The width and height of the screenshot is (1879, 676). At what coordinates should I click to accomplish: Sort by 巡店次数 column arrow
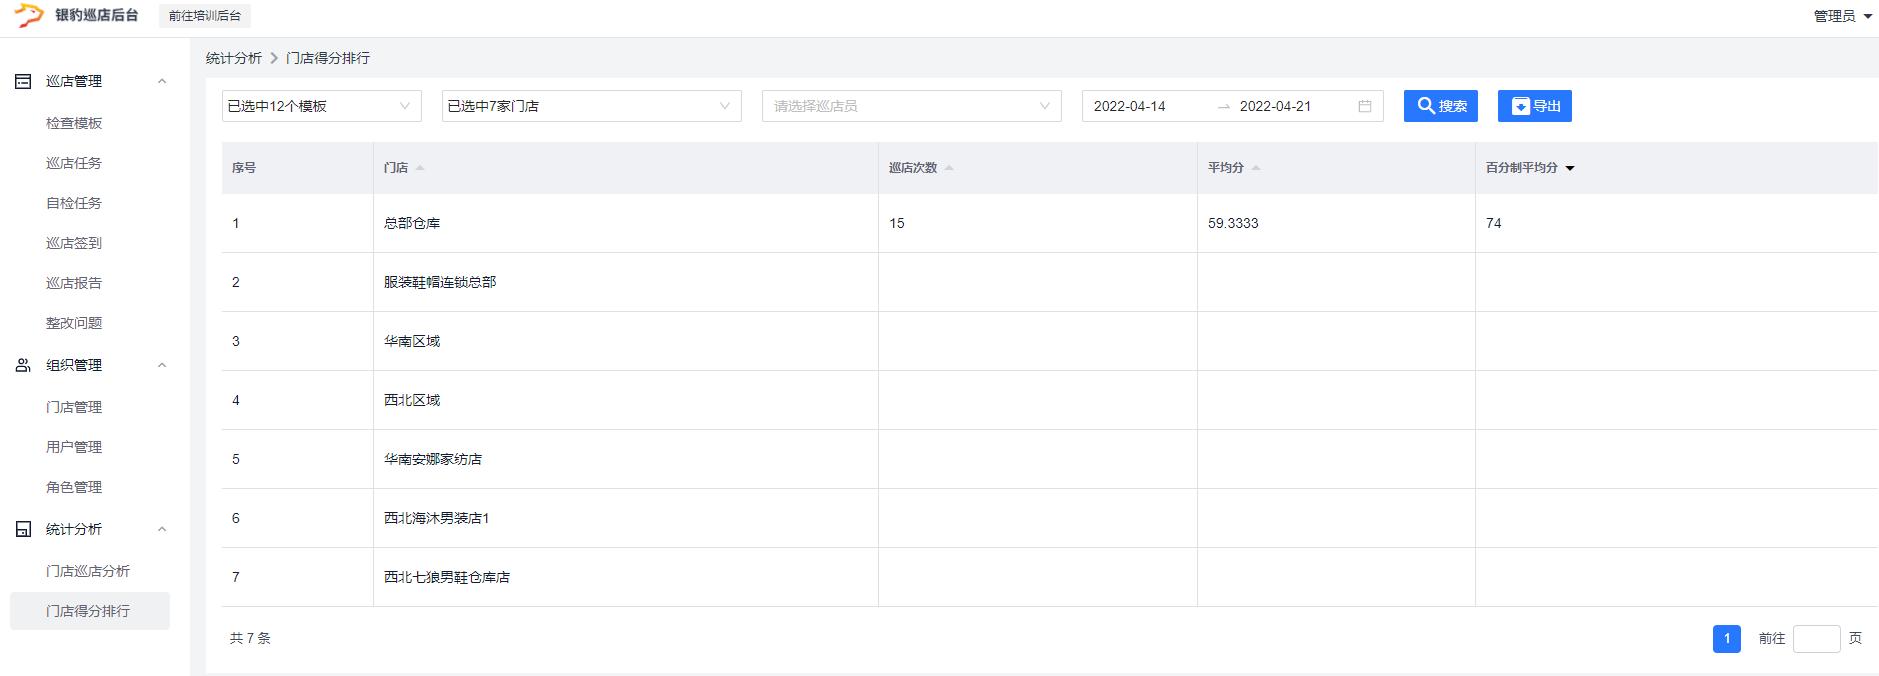(x=949, y=168)
